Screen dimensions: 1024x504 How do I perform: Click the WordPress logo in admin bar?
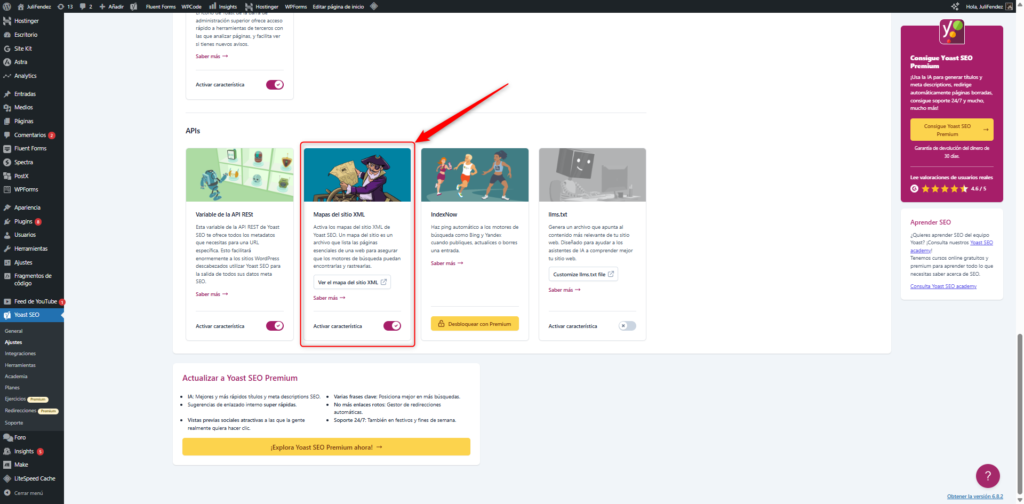tap(7, 6)
